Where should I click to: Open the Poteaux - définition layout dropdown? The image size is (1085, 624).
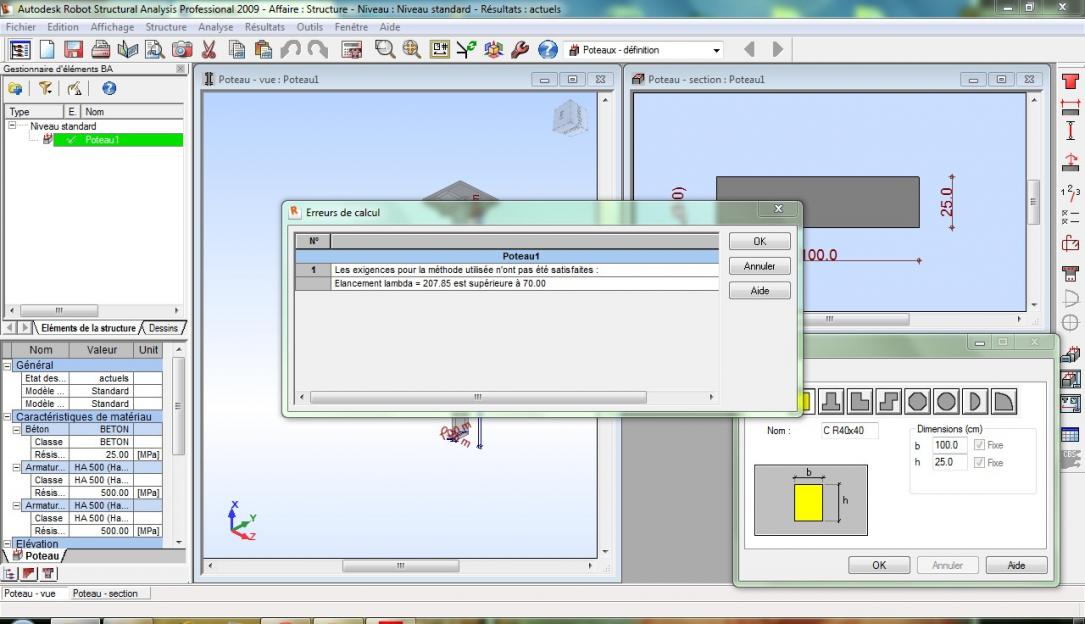(716, 50)
